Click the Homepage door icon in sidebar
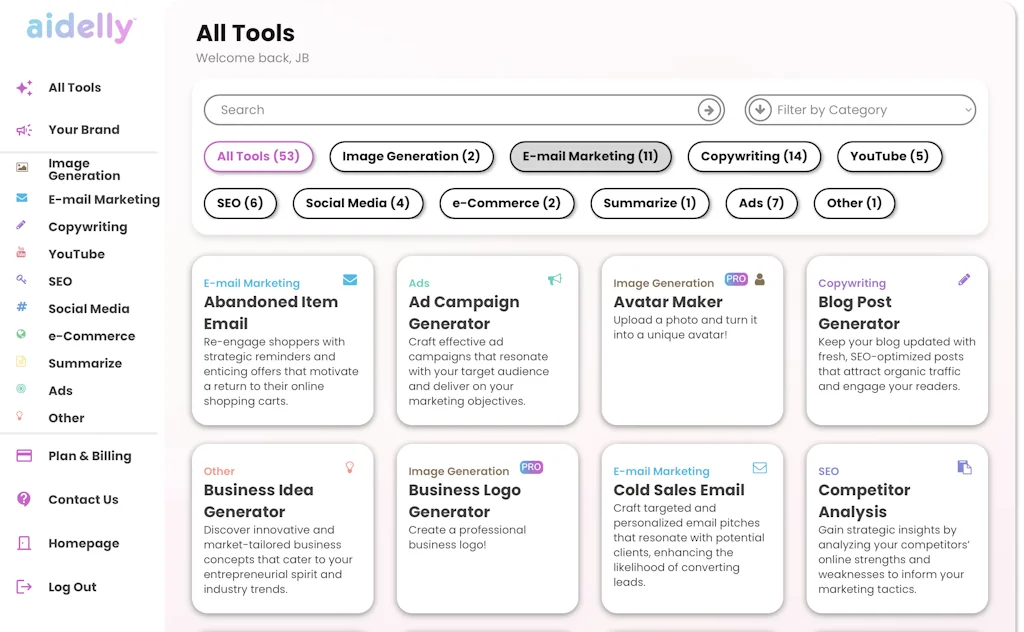The width and height of the screenshot is (1024, 632). [x=24, y=544]
